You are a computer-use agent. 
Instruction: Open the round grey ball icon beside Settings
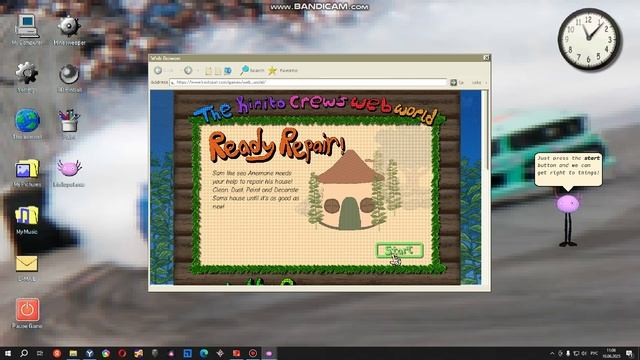click(x=69, y=78)
